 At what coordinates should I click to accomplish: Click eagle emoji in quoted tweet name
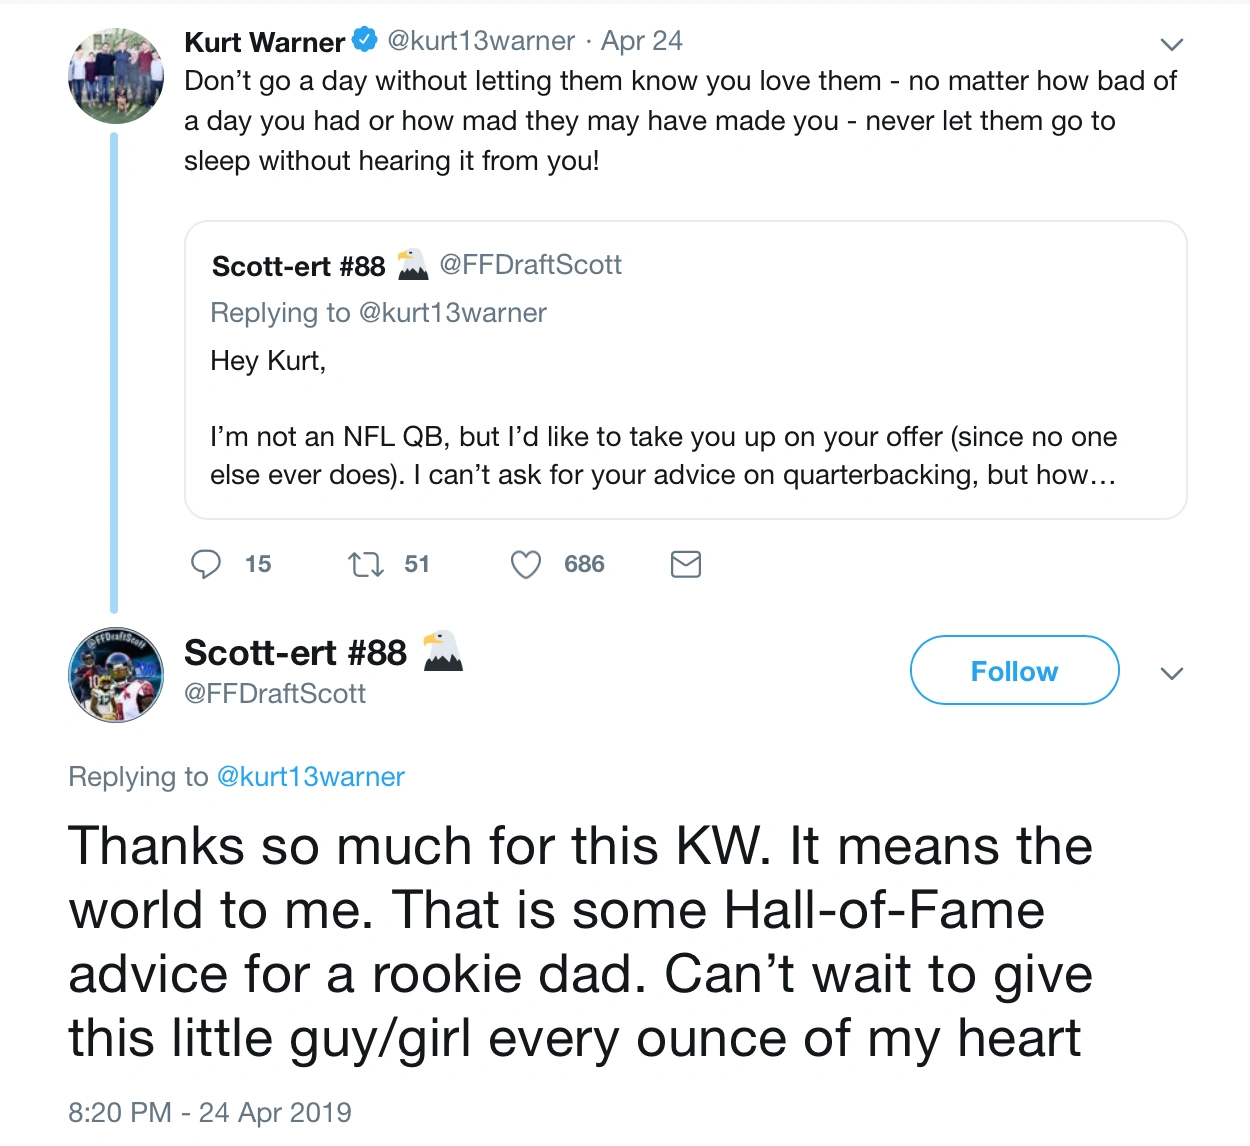[x=412, y=265]
